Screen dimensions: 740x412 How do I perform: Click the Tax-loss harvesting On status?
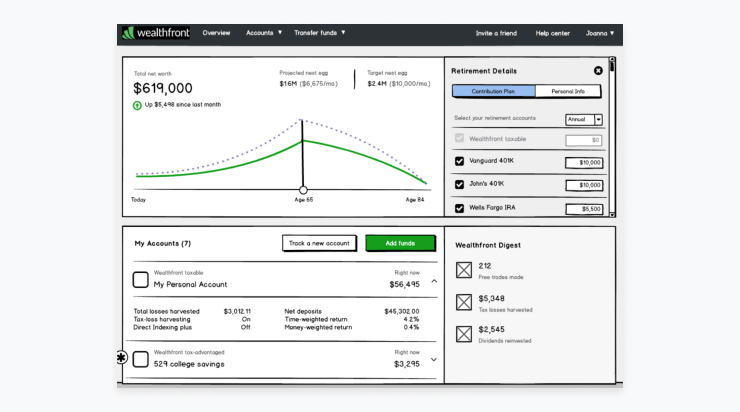tap(246, 320)
